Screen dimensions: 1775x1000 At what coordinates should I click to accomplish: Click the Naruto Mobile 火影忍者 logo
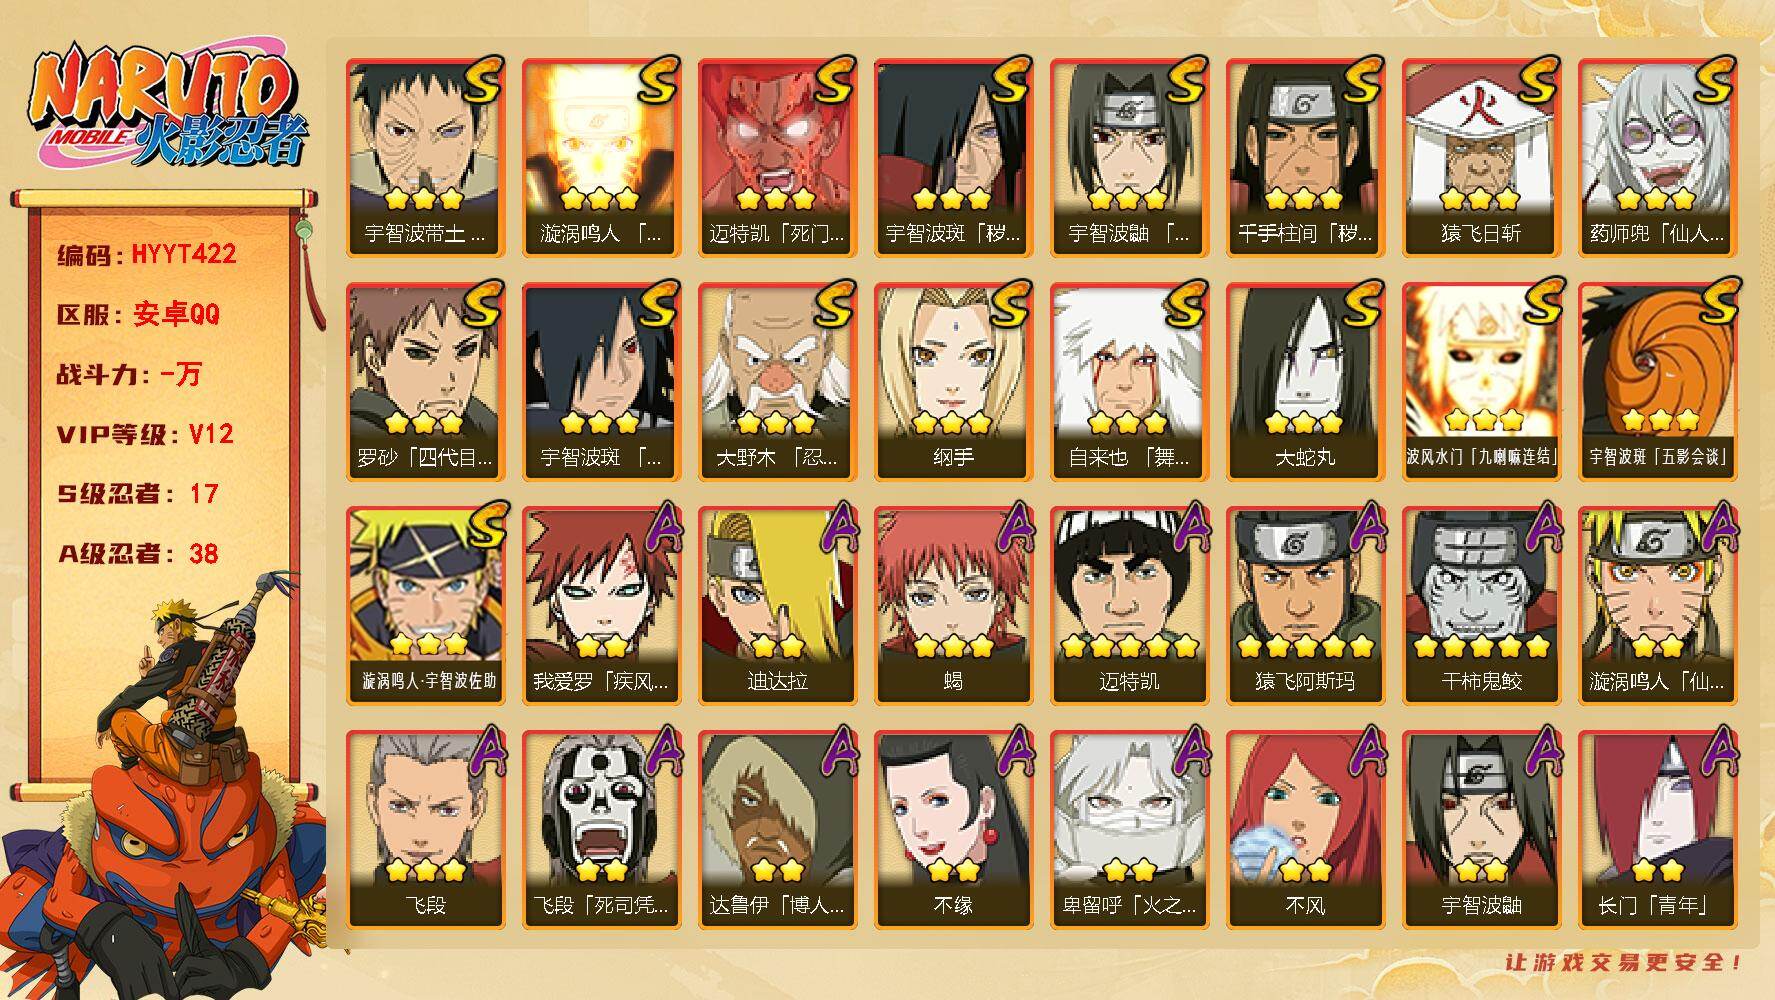click(x=167, y=106)
